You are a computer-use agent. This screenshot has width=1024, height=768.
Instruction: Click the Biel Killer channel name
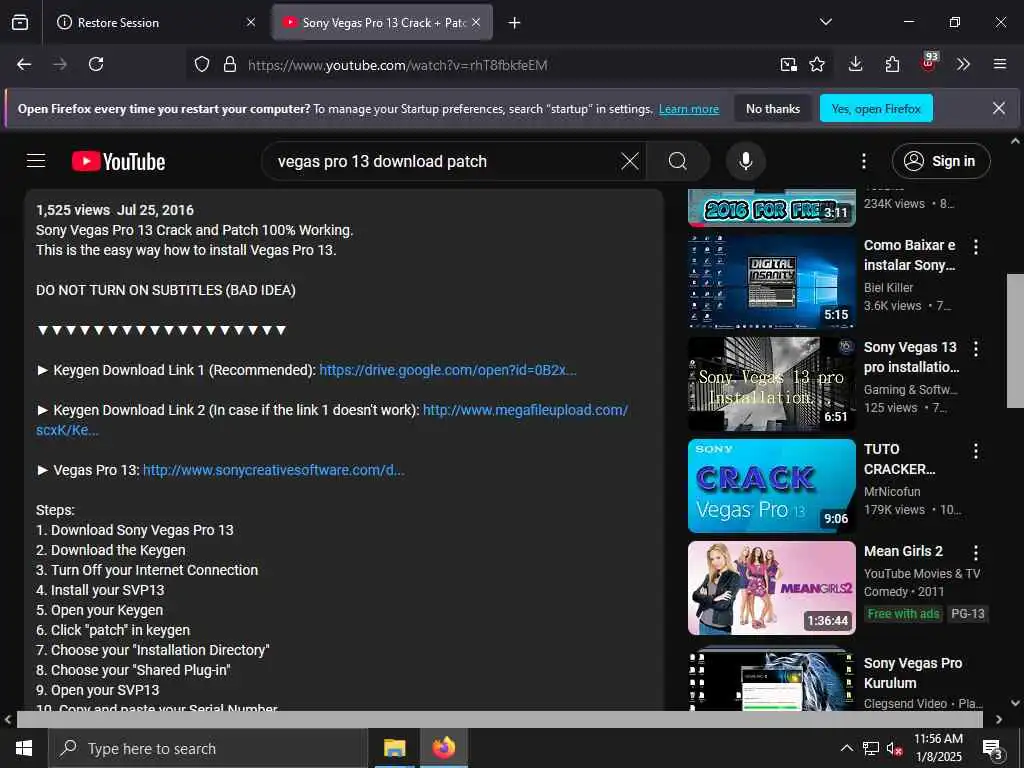tap(888, 287)
